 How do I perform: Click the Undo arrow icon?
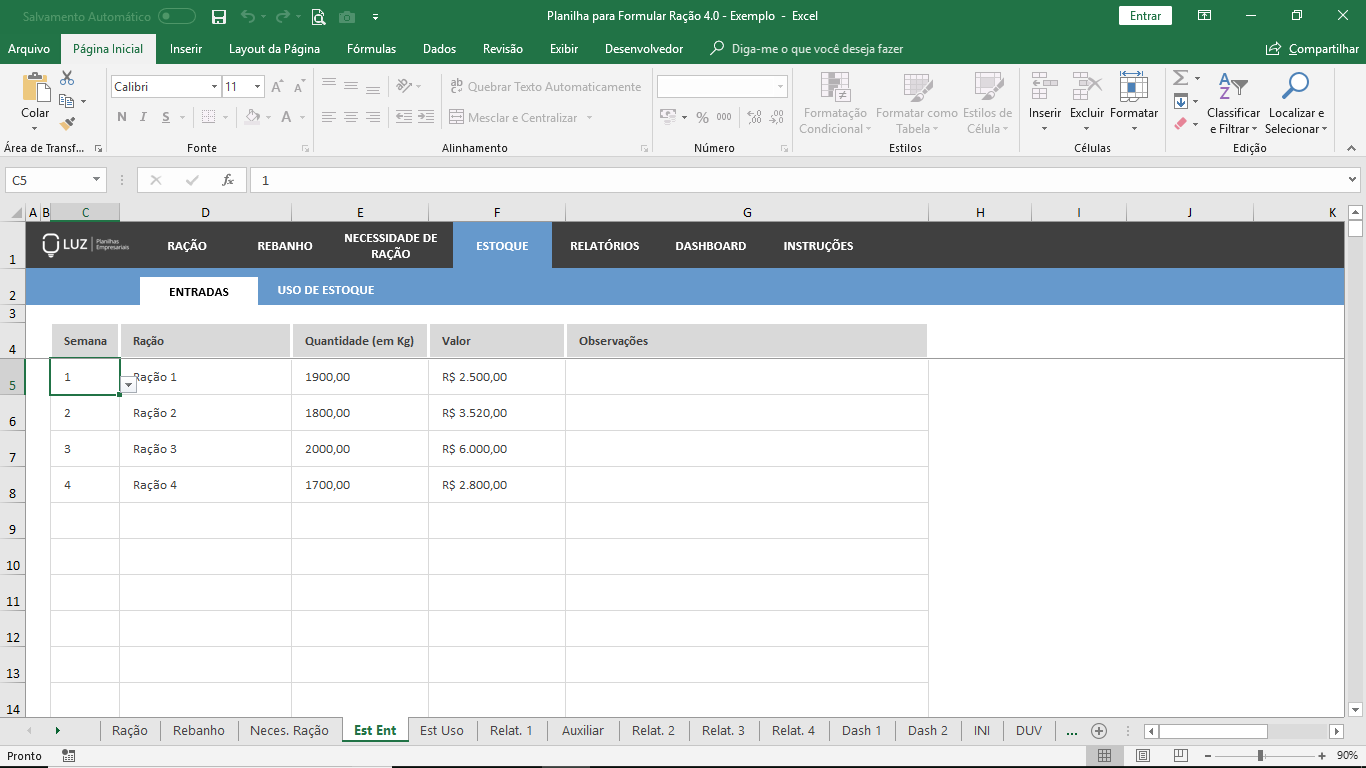pos(248,16)
